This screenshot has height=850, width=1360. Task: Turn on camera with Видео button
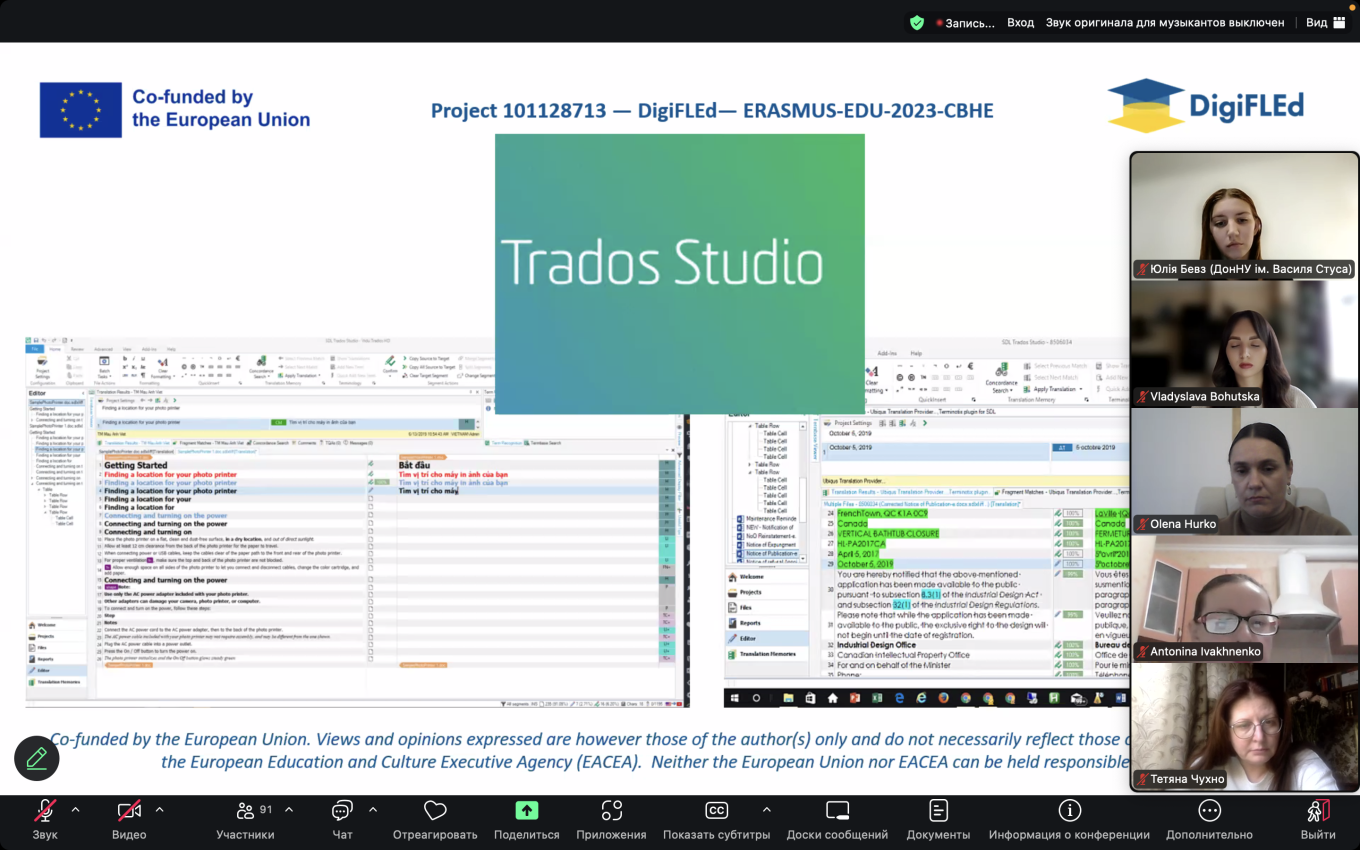click(x=129, y=811)
